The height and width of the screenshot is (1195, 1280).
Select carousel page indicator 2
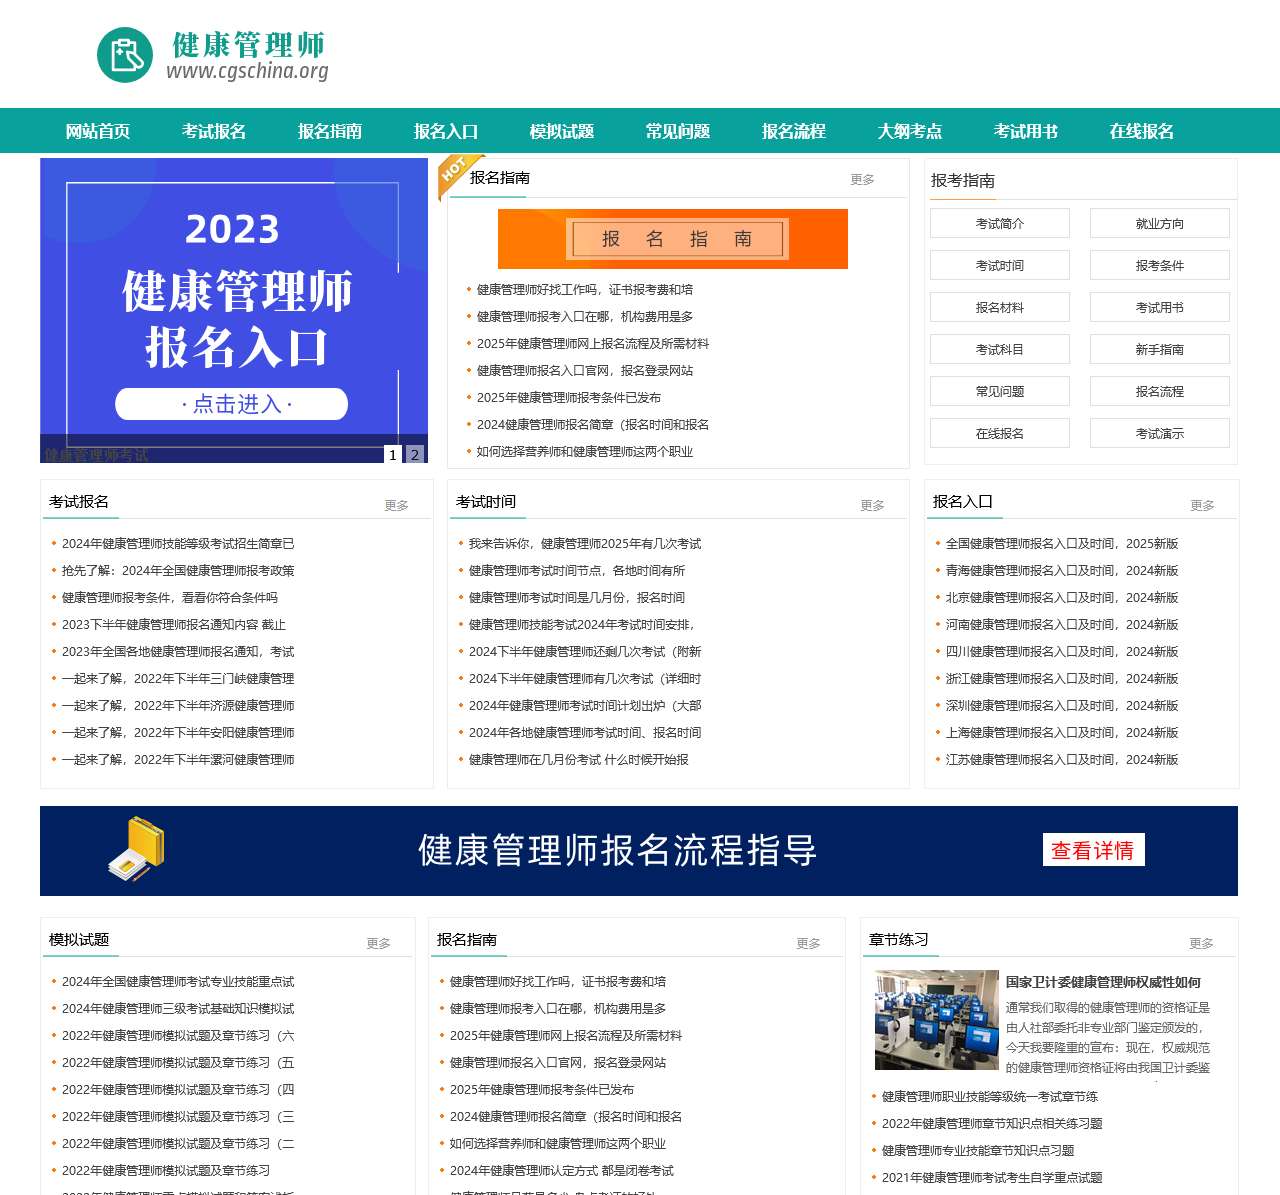tap(414, 454)
